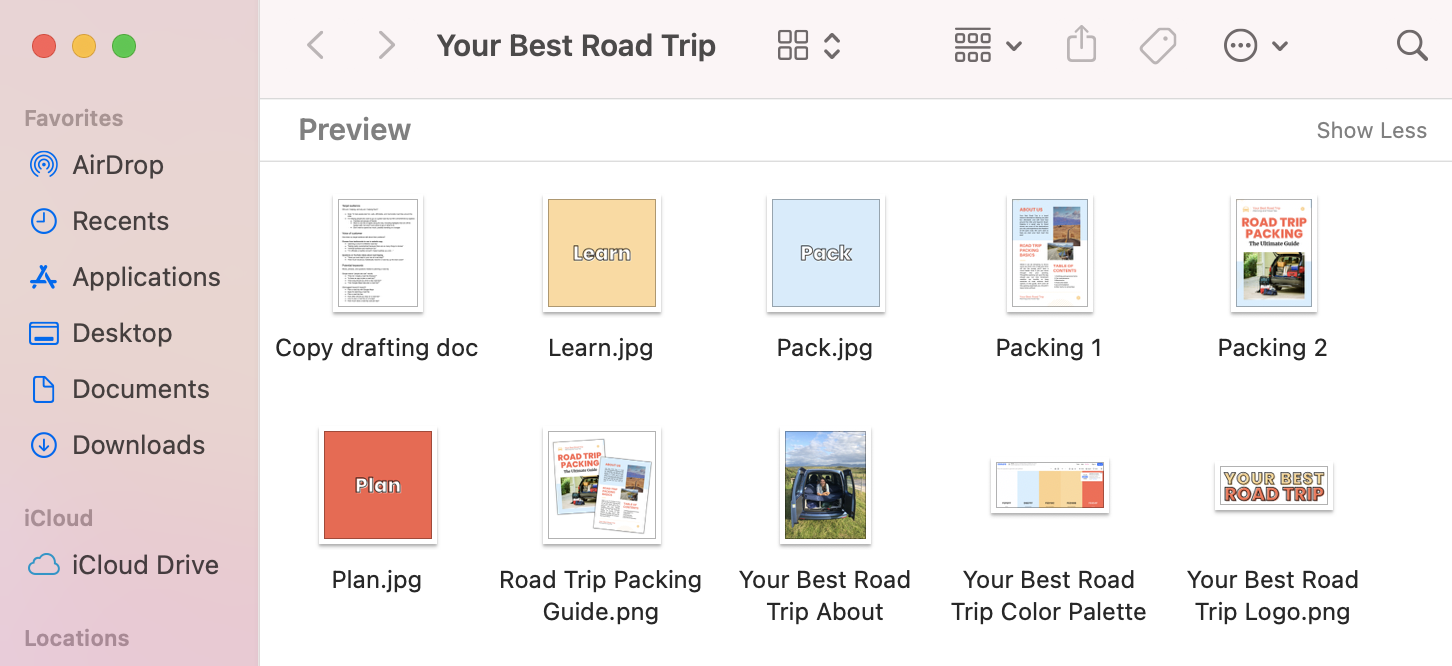The width and height of the screenshot is (1452, 666).
Task: Open the Group By dropdown
Action: click(x=987, y=46)
